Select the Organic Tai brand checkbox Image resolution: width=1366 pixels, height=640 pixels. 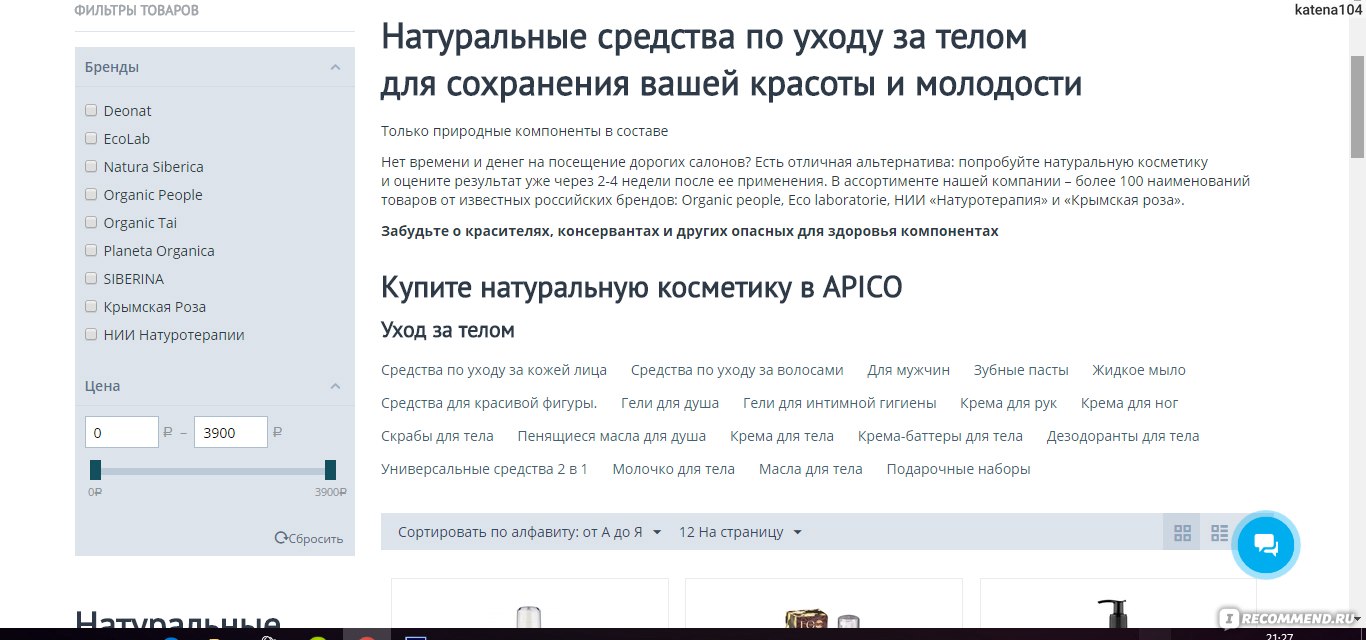[91, 222]
